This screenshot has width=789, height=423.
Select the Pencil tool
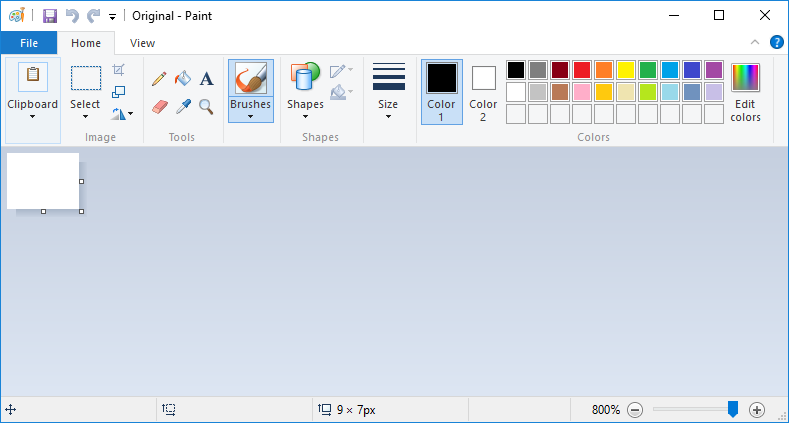click(159, 79)
